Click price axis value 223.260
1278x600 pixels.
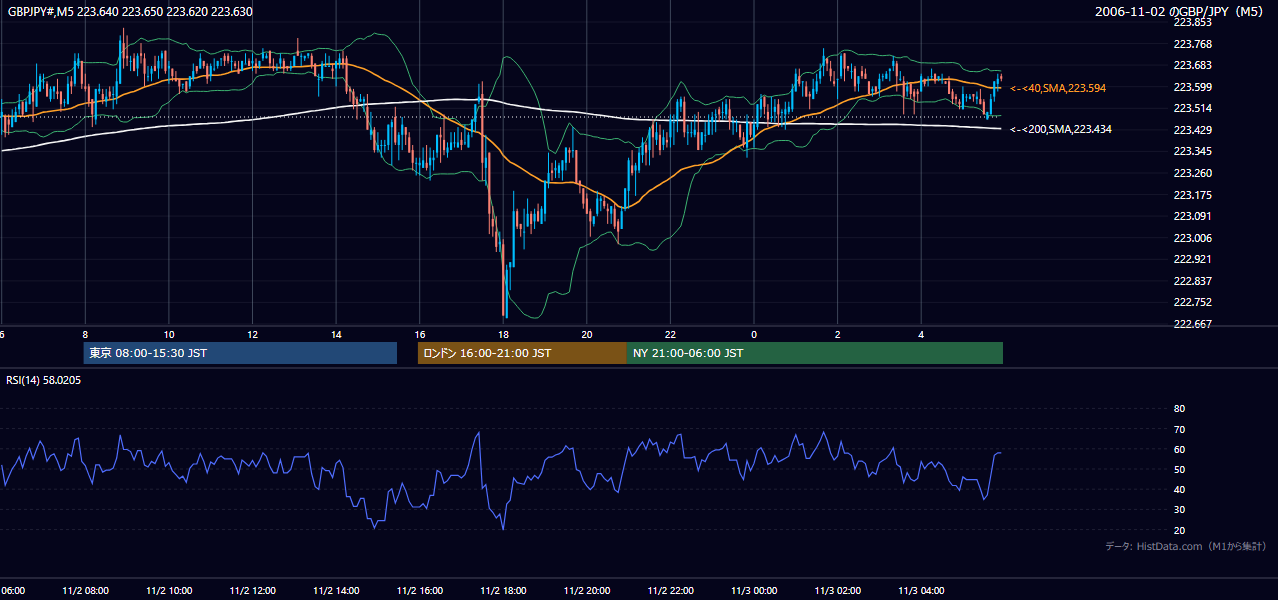1192,173
